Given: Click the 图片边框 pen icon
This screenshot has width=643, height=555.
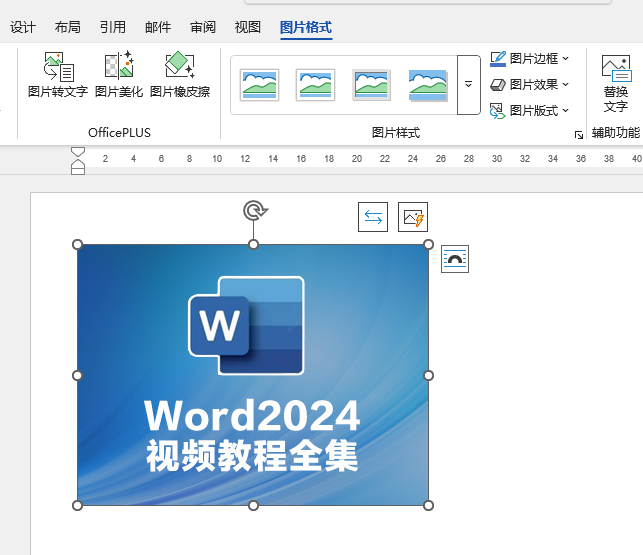Looking at the screenshot, I should 498,59.
